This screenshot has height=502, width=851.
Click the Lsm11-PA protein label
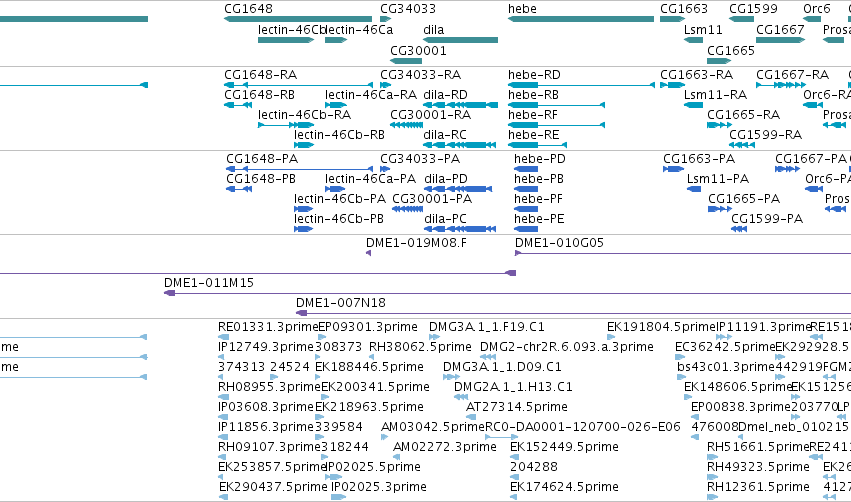717,179
